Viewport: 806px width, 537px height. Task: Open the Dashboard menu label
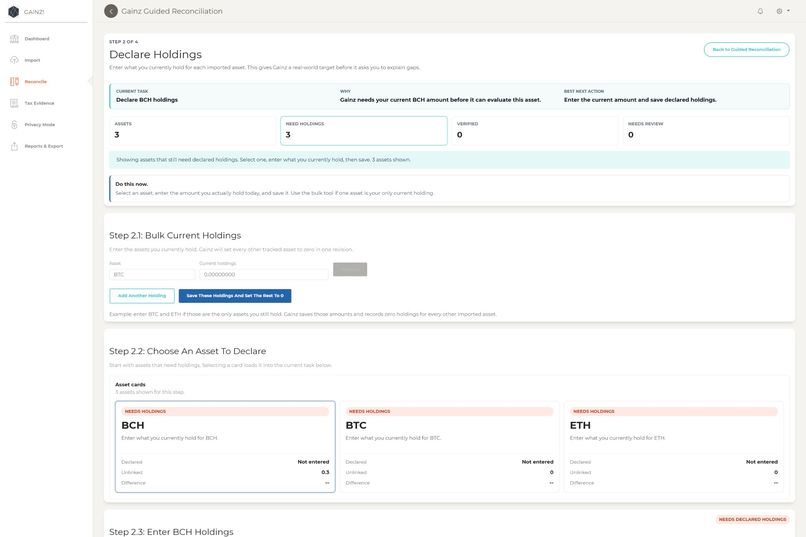(x=37, y=39)
